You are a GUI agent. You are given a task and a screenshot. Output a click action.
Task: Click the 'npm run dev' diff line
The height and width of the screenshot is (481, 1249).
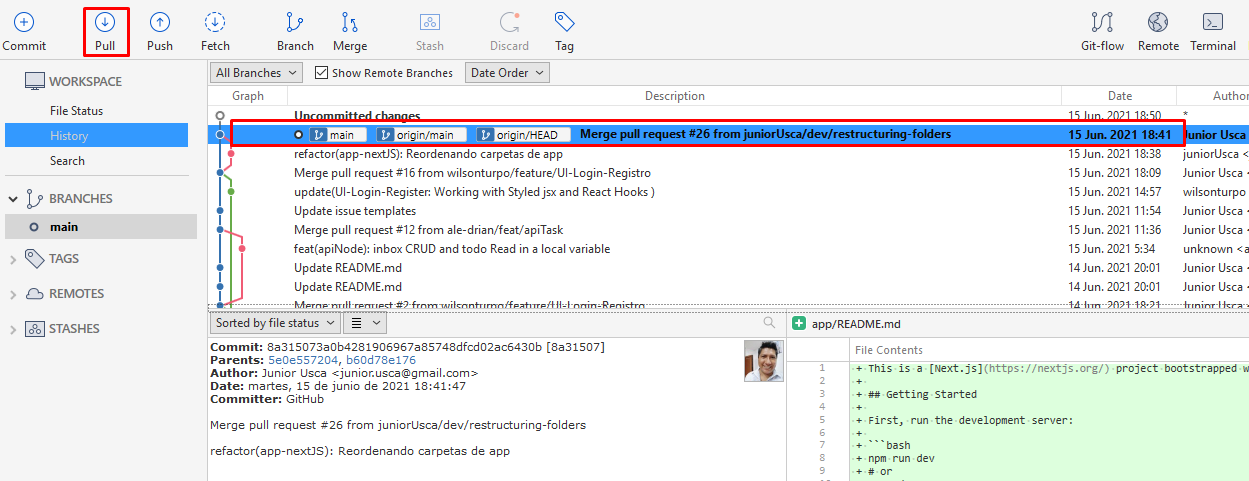1042,458
